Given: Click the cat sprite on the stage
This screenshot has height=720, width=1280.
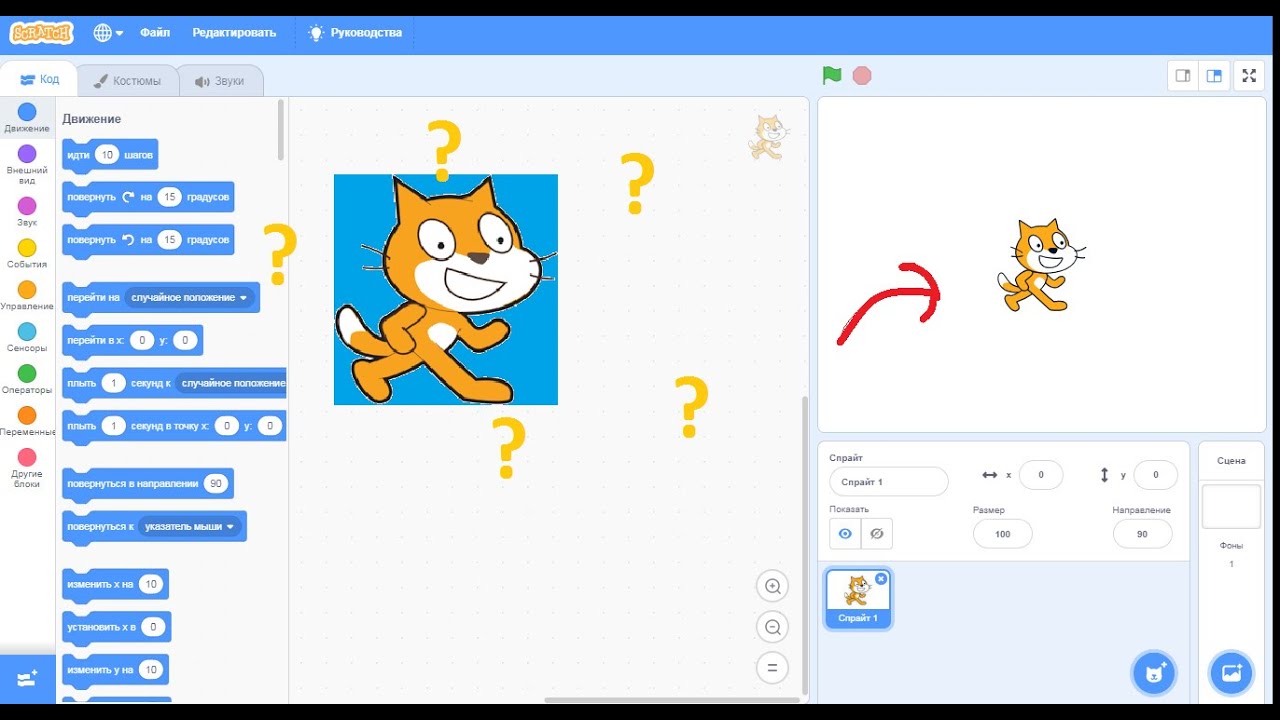Looking at the screenshot, I should pyautogui.click(x=1041, y=265).
